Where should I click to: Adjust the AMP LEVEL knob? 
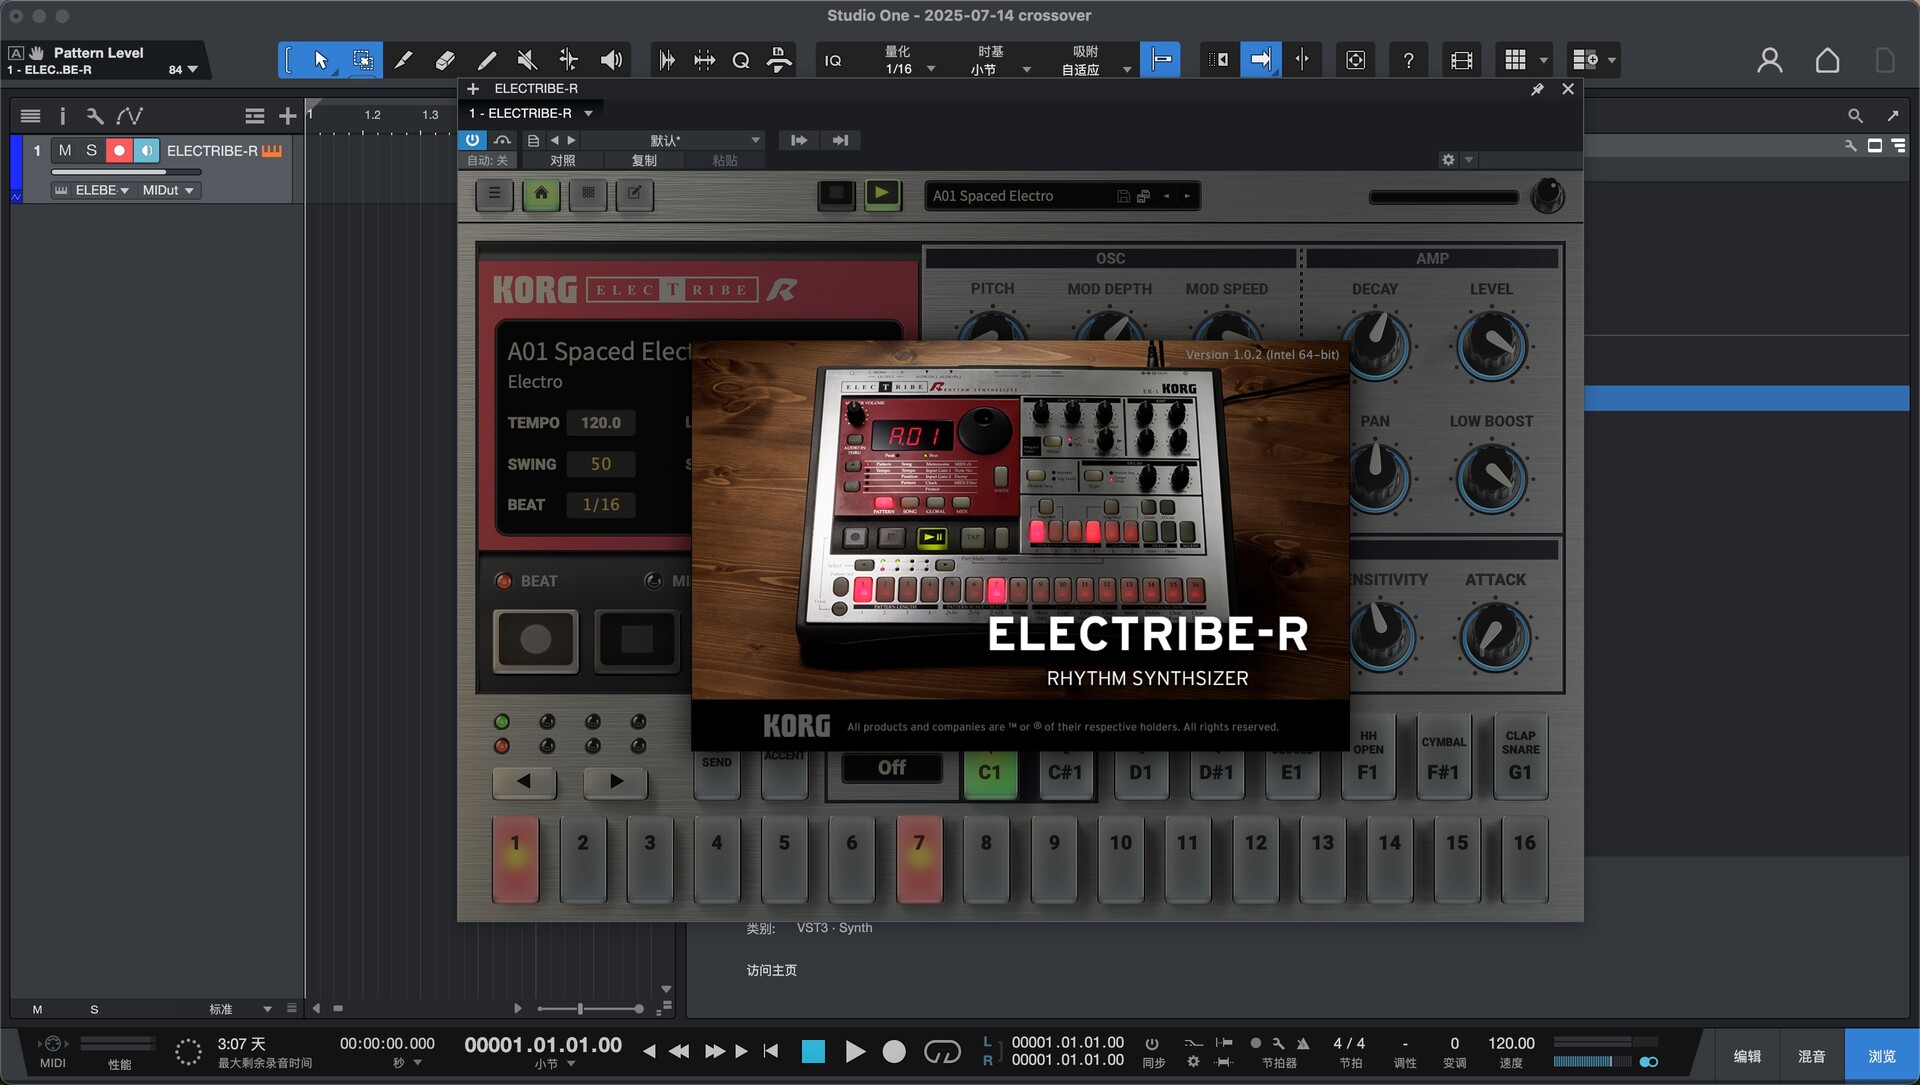(x=1491, y=346)
